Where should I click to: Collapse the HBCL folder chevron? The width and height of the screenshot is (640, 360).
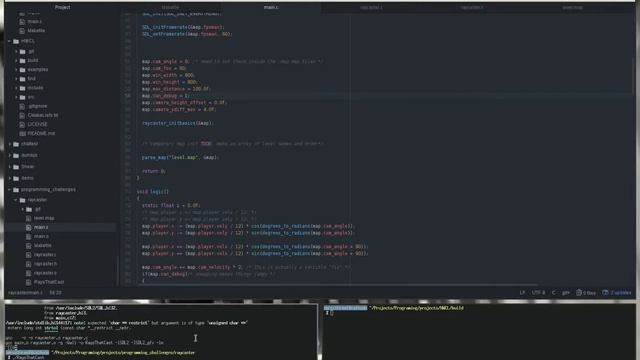click(x=10, y=41)
